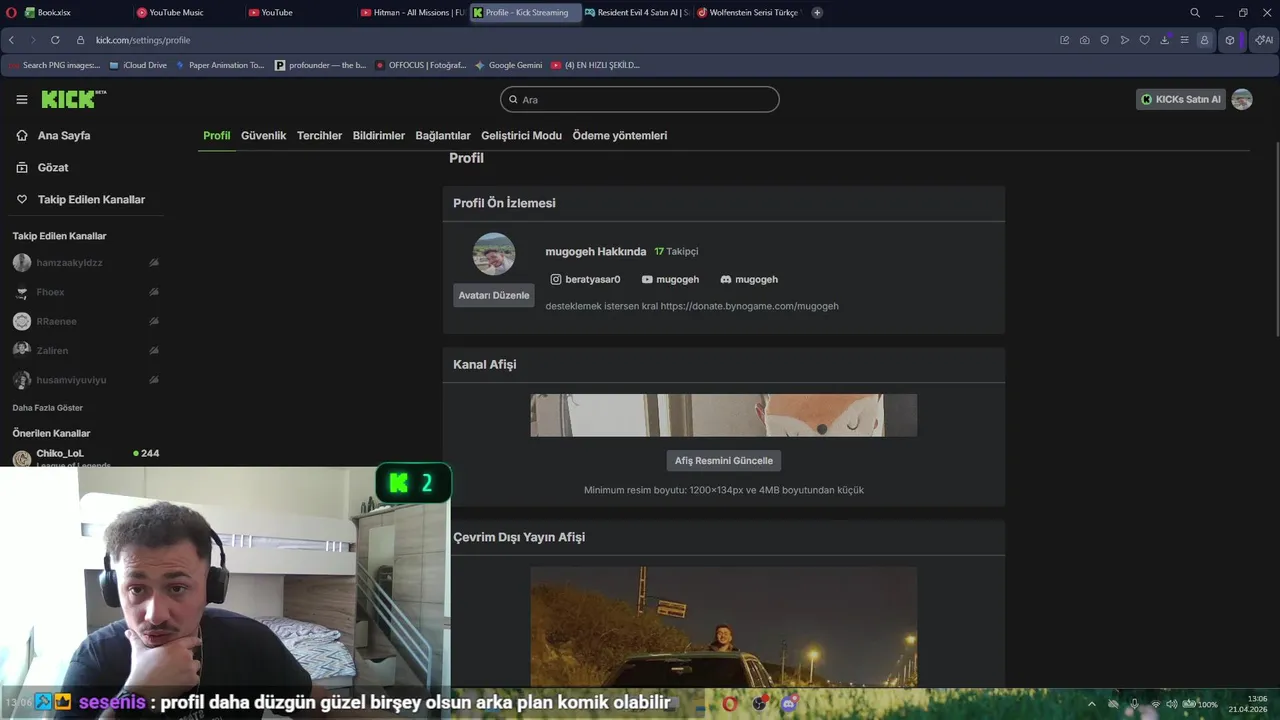
Task: Switch to Bağlantılar settings tab
Action: tap(443, 135)
